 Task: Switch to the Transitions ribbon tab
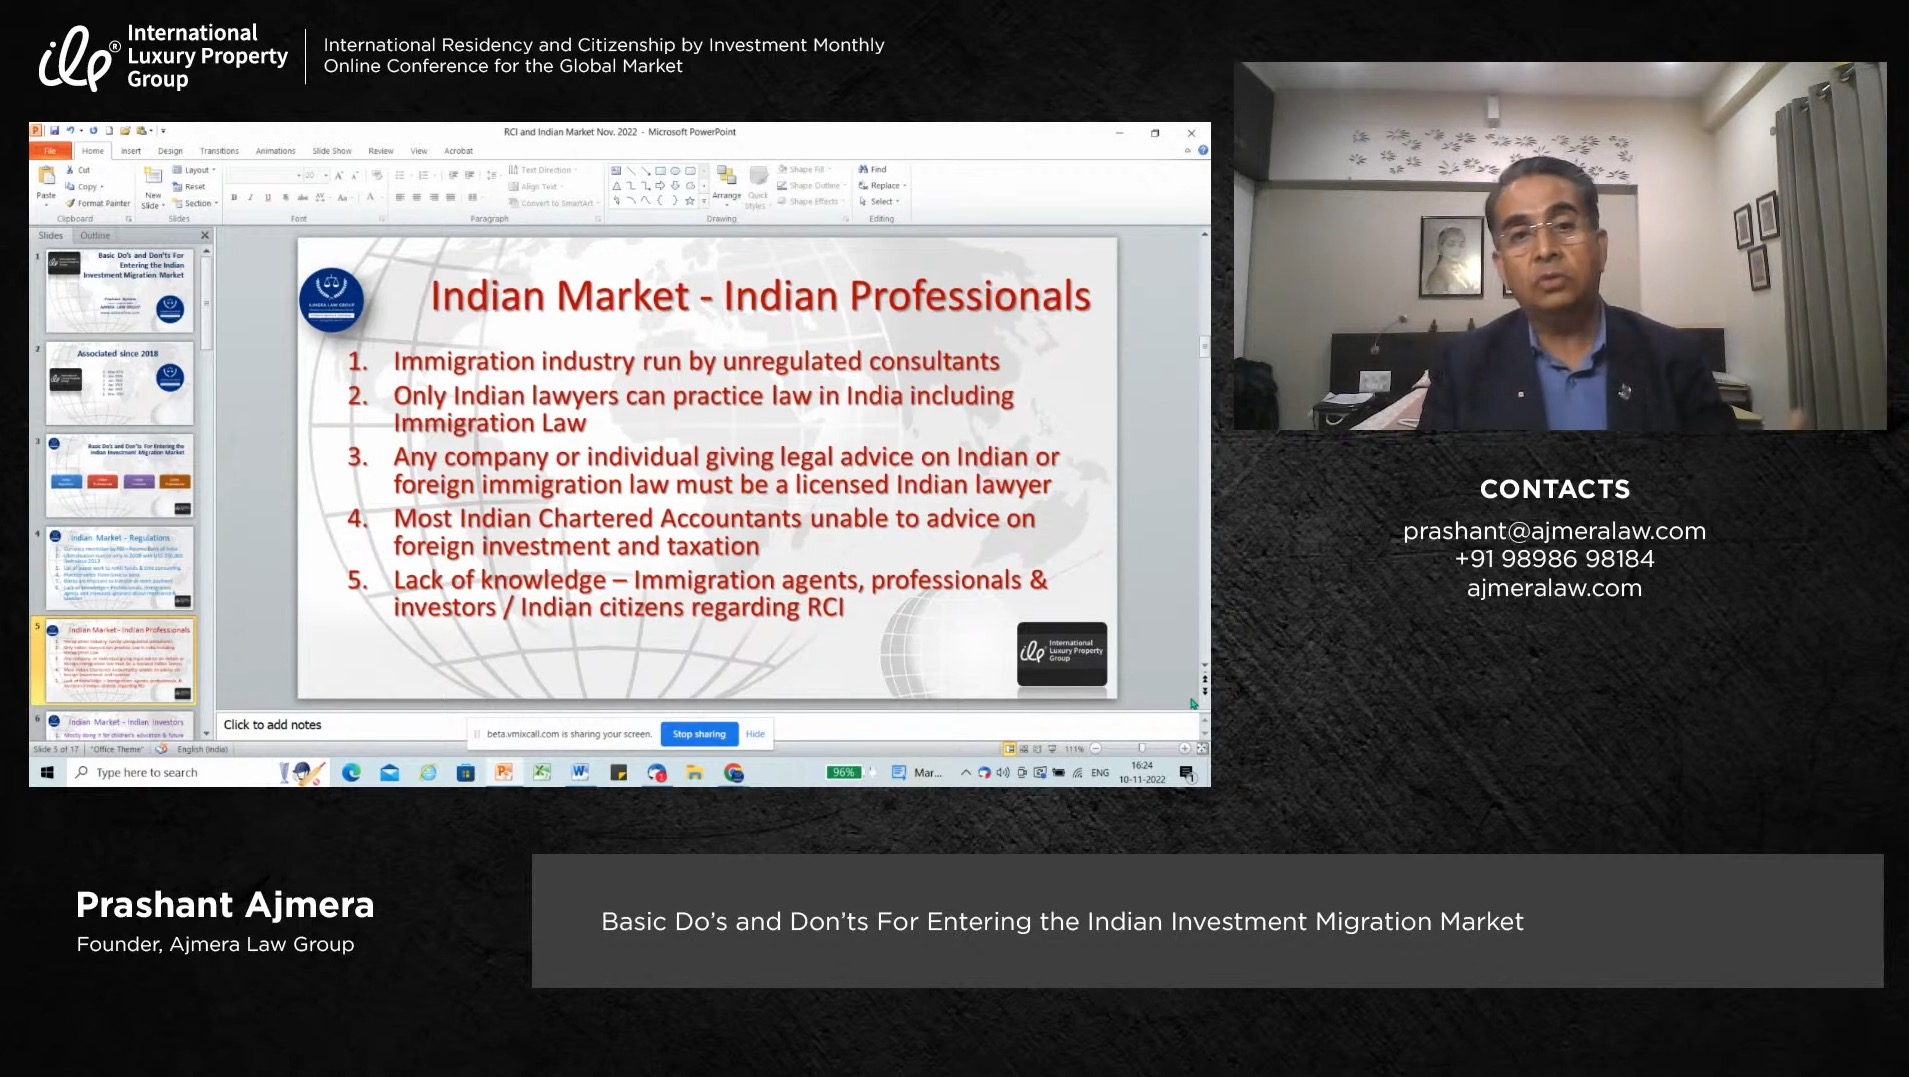click(x=219, y=151)
